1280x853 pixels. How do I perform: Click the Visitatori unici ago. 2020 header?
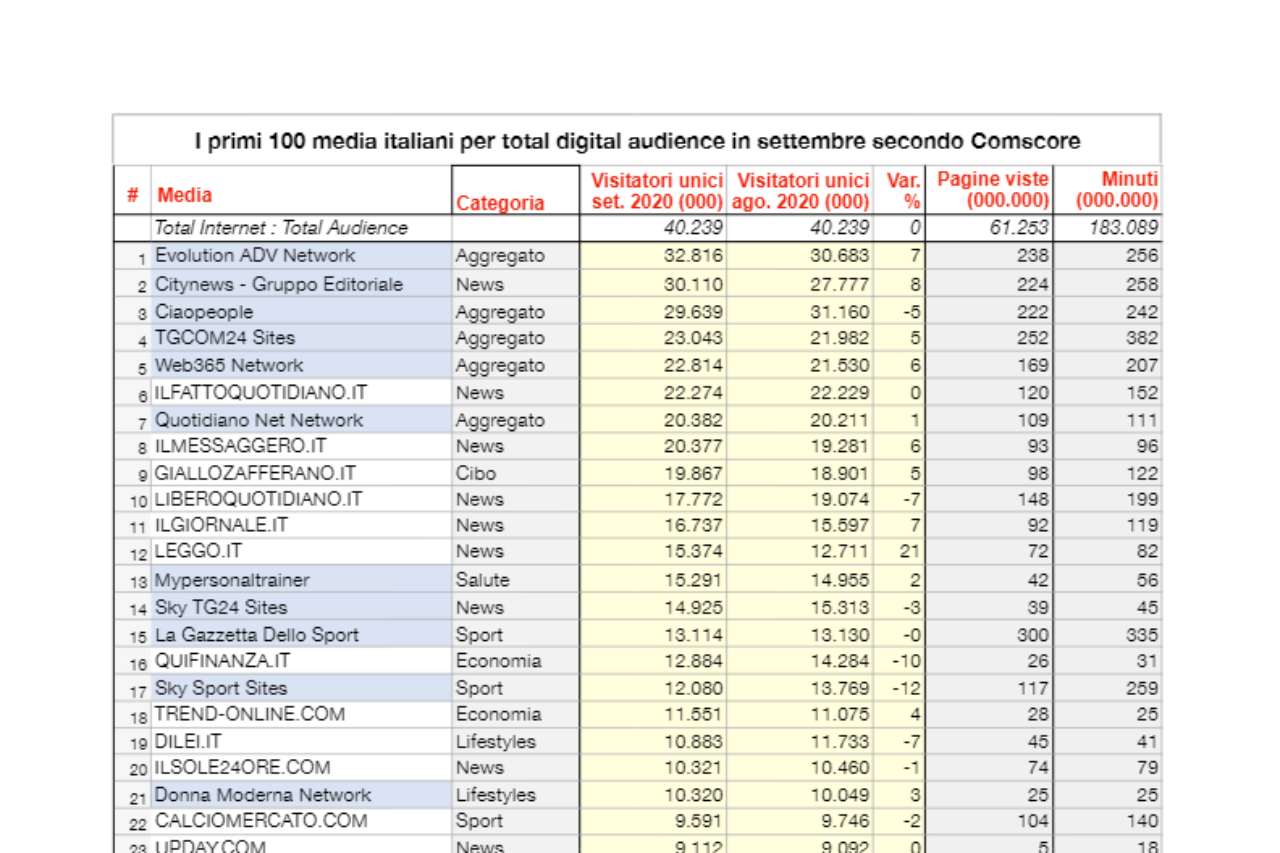(803, 190)
